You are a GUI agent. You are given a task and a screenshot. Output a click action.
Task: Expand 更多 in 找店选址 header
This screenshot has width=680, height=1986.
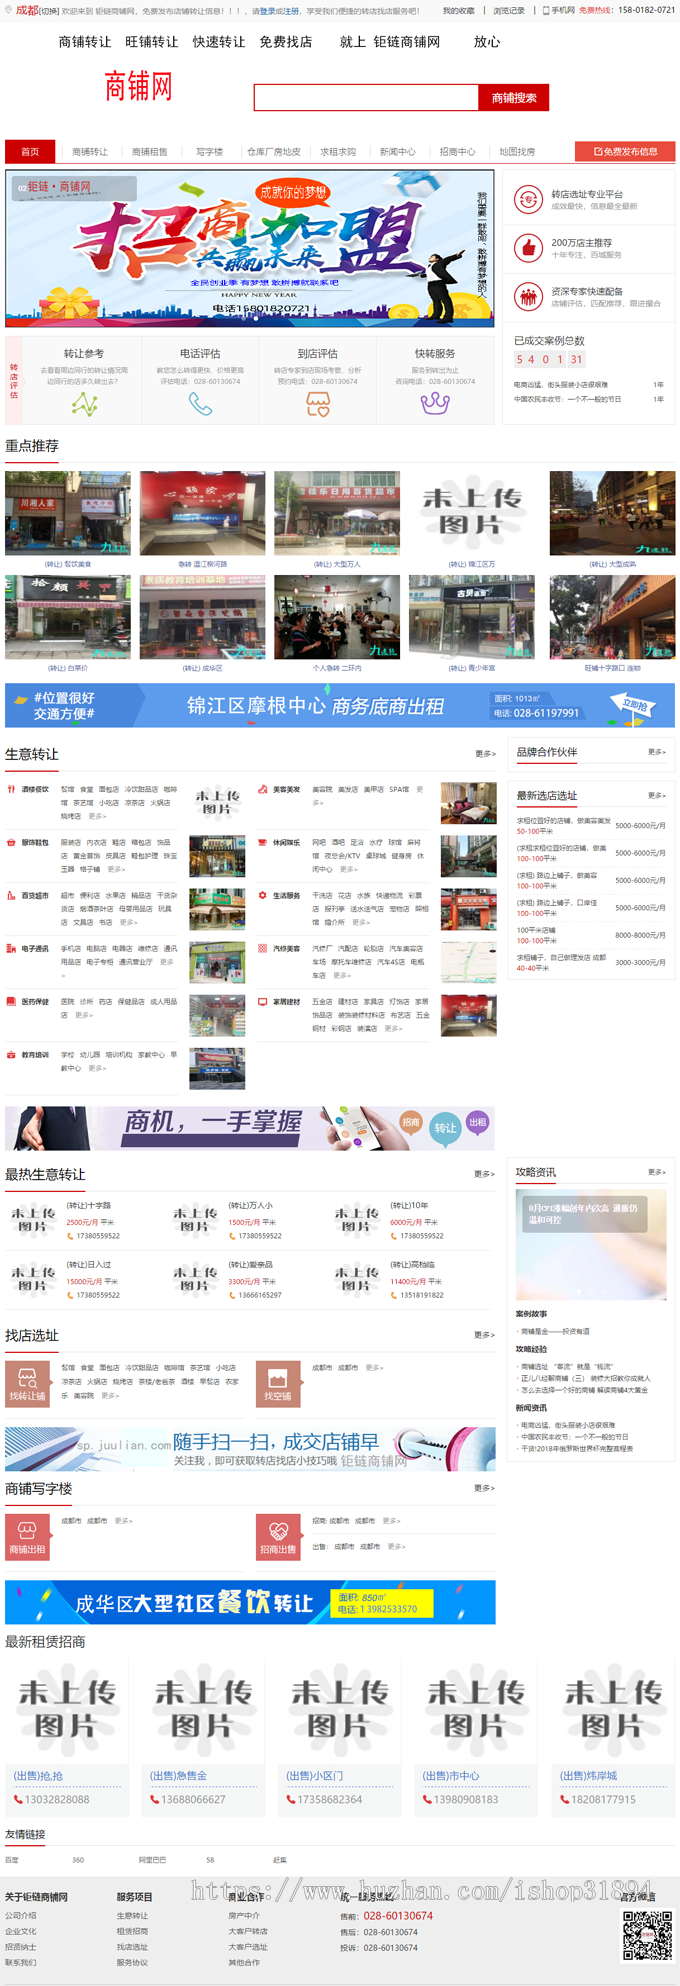(x=485, y=1335)
